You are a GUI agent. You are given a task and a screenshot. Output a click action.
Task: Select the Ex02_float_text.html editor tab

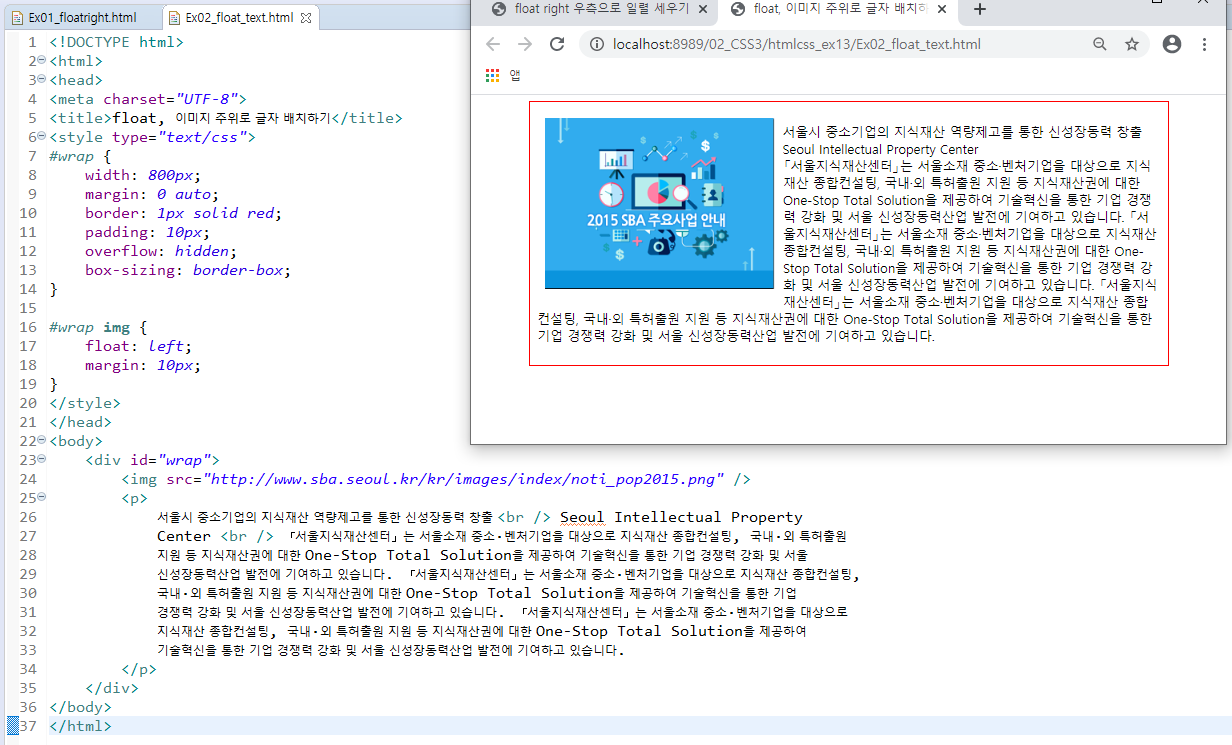click(x=238, y=18)
